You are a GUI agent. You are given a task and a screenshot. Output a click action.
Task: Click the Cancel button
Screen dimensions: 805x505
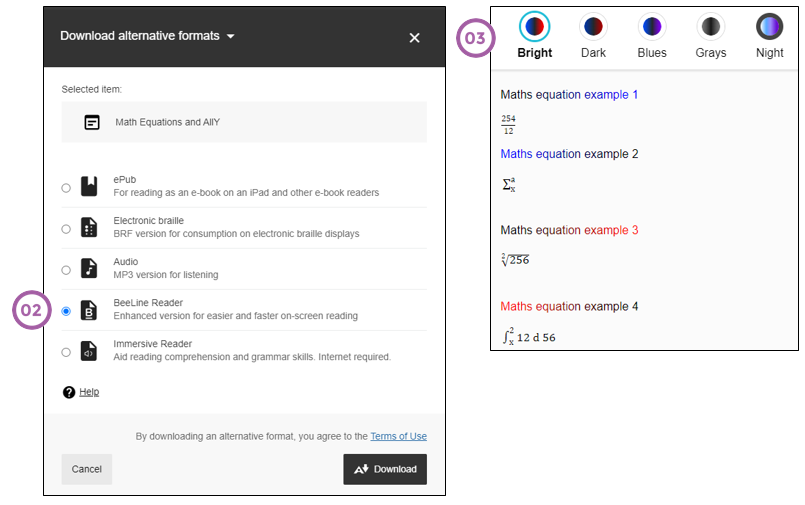[87, 469]
